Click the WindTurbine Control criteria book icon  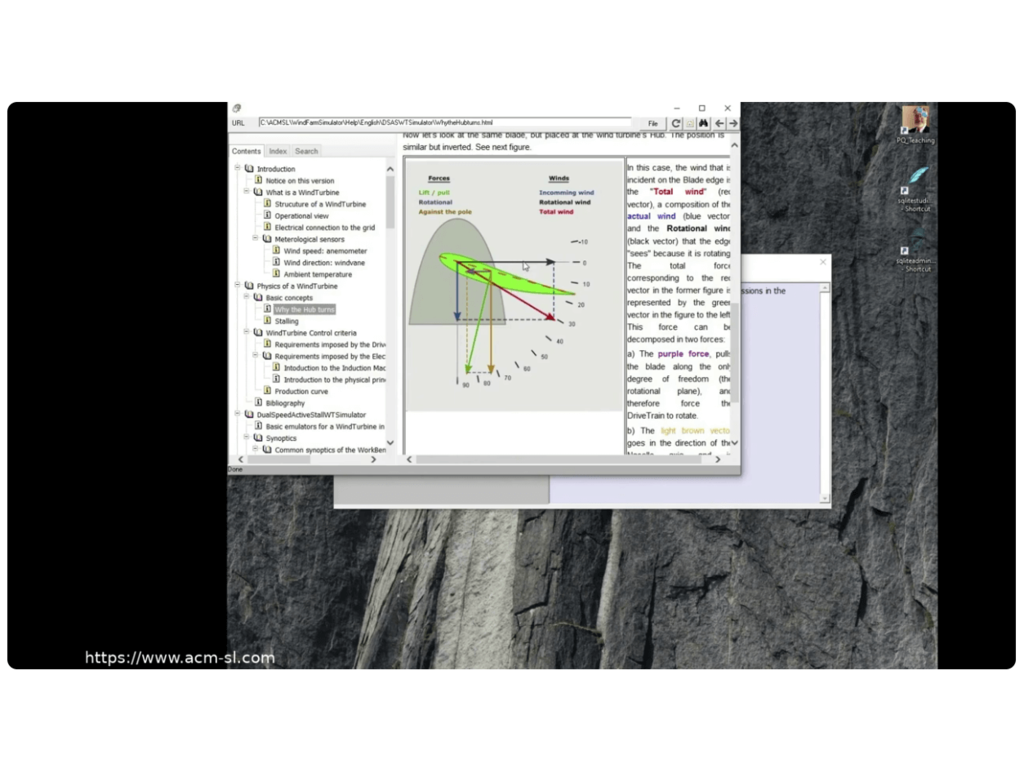click(258, 332)
